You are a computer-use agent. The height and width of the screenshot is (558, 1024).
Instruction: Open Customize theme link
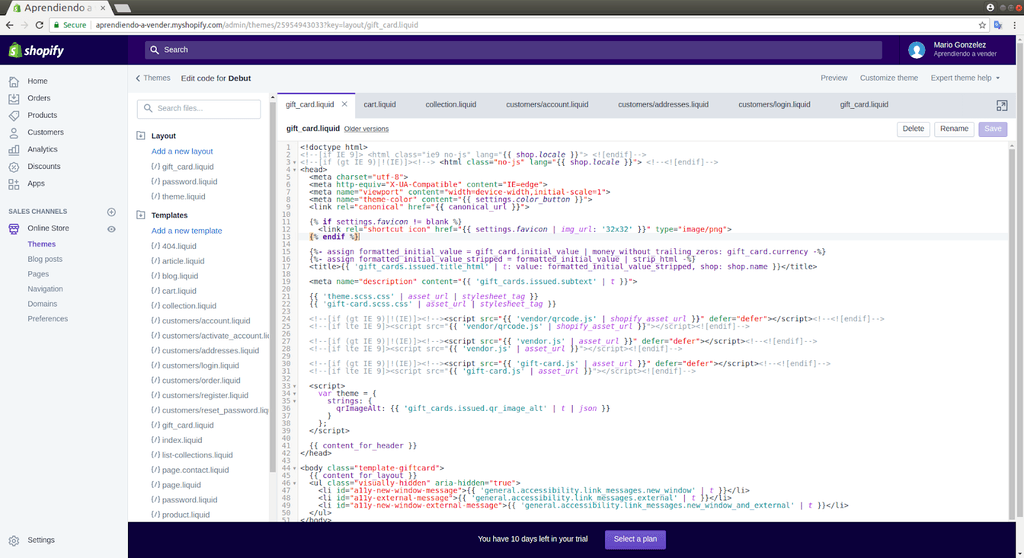pyautogui.click(x=889, y=78)
